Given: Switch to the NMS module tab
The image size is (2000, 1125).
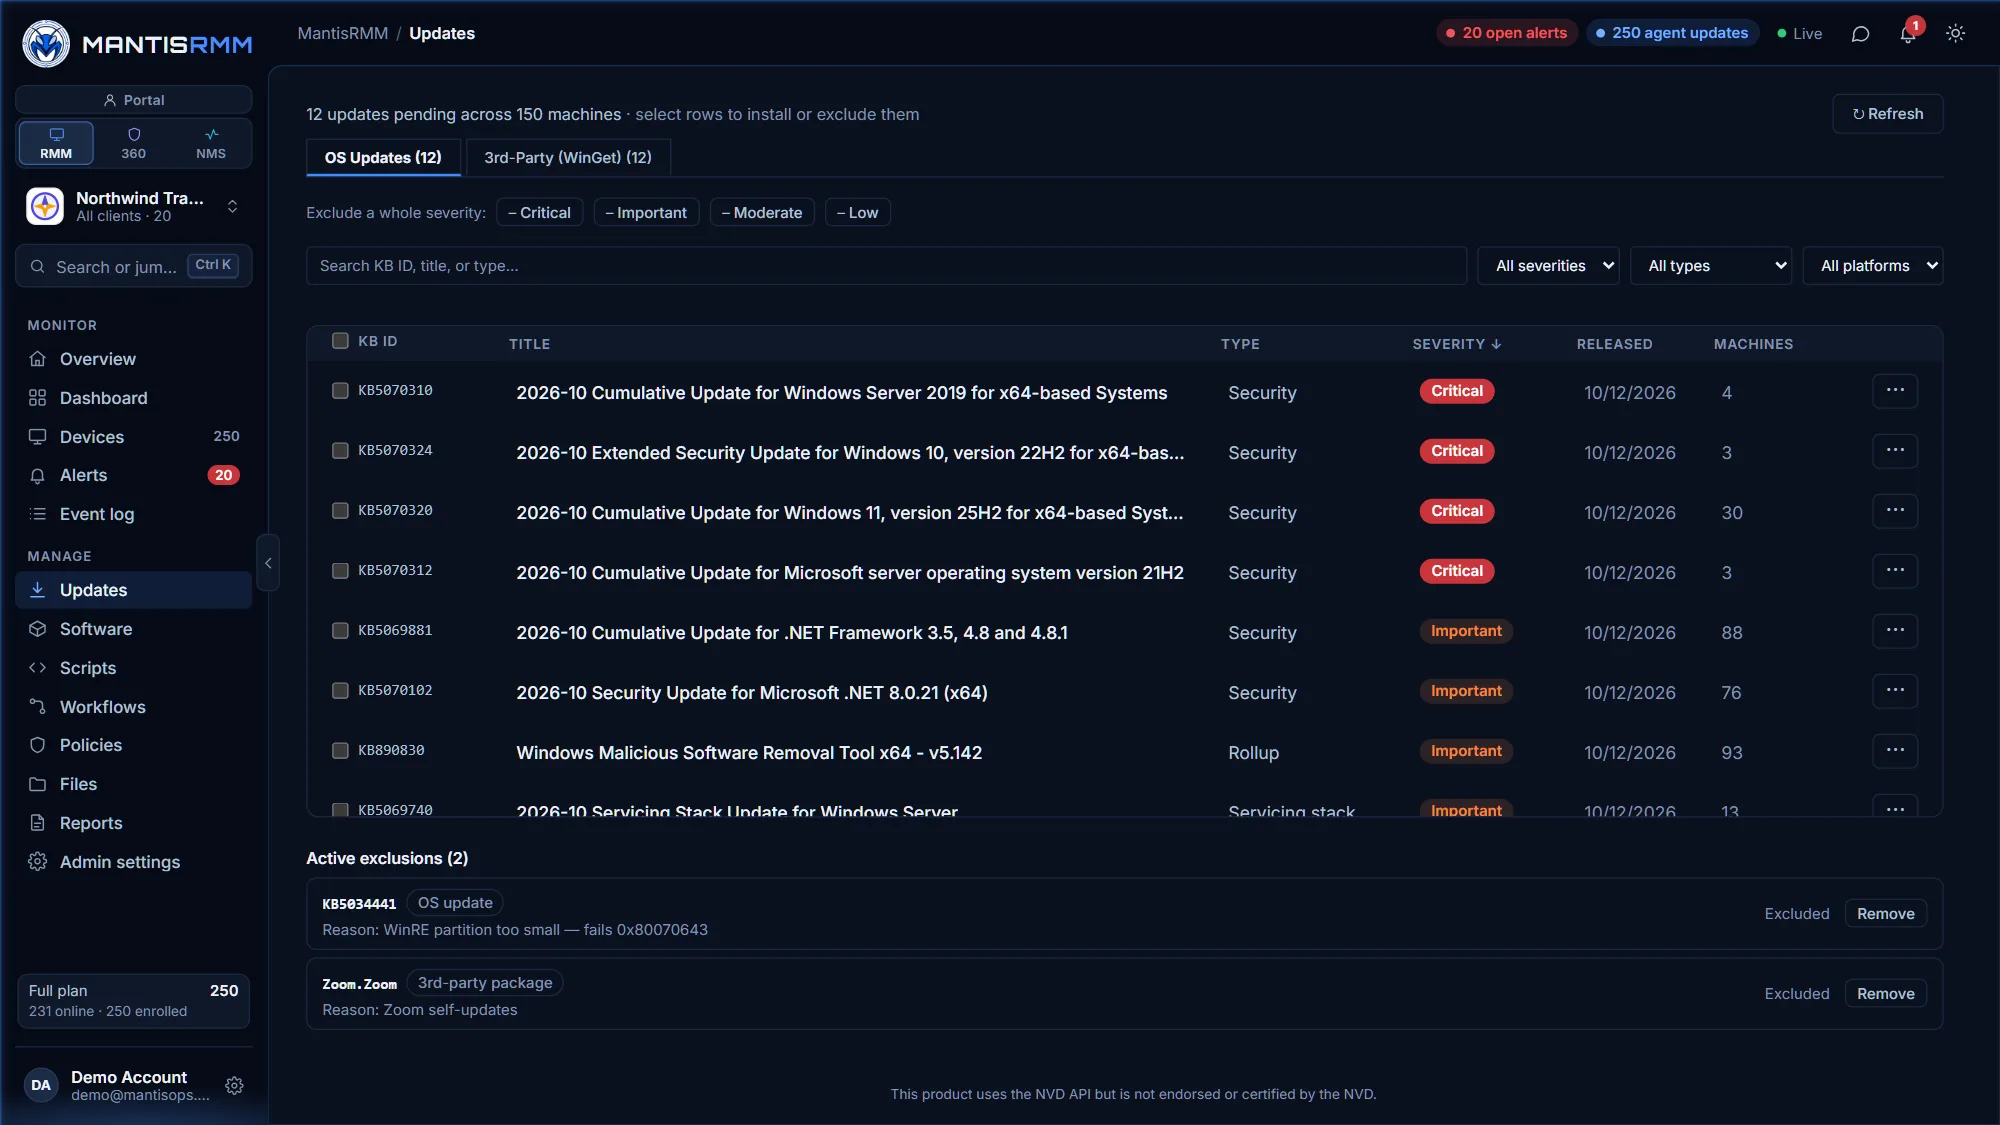Looking at the screenshot, I should (211, 143).
